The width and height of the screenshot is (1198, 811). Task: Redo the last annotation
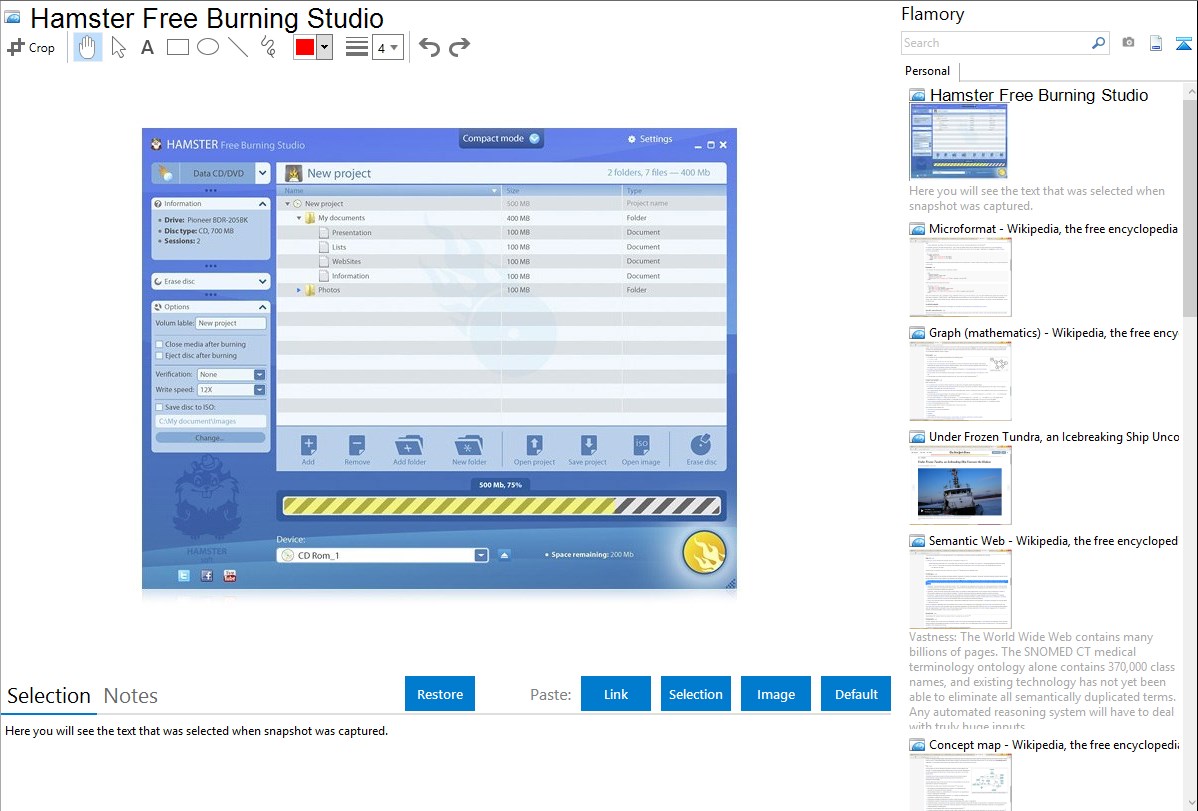pyautogui.click(x=459, y=47)
